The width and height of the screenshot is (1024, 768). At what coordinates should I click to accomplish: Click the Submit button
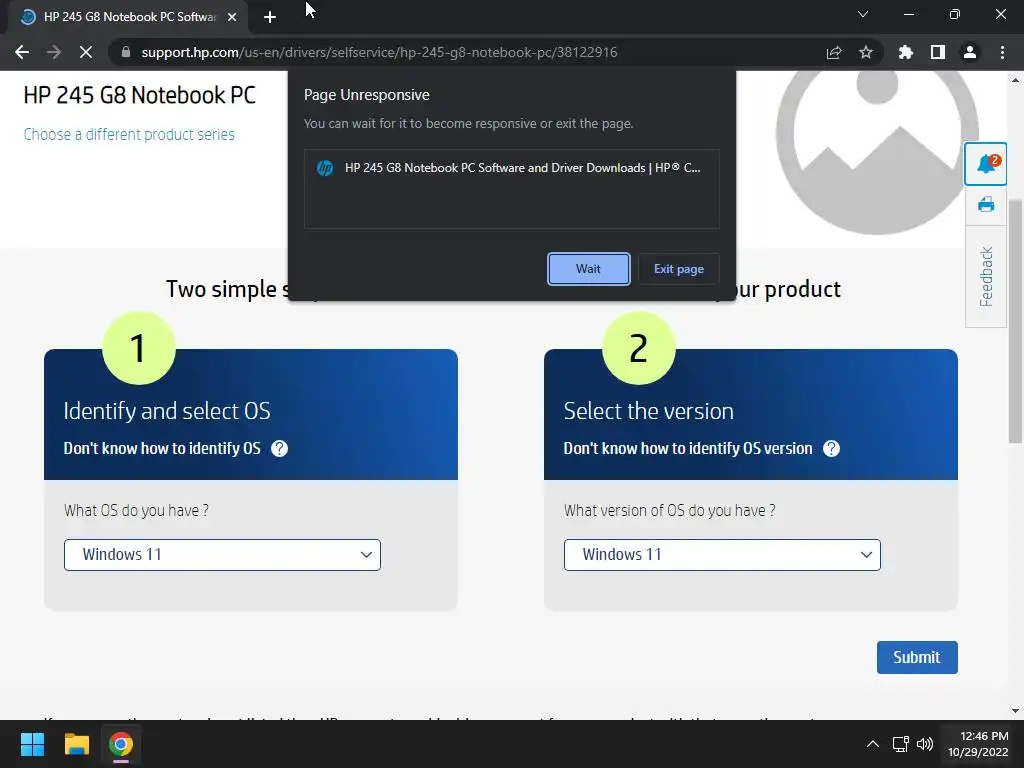tap(917, 657)
